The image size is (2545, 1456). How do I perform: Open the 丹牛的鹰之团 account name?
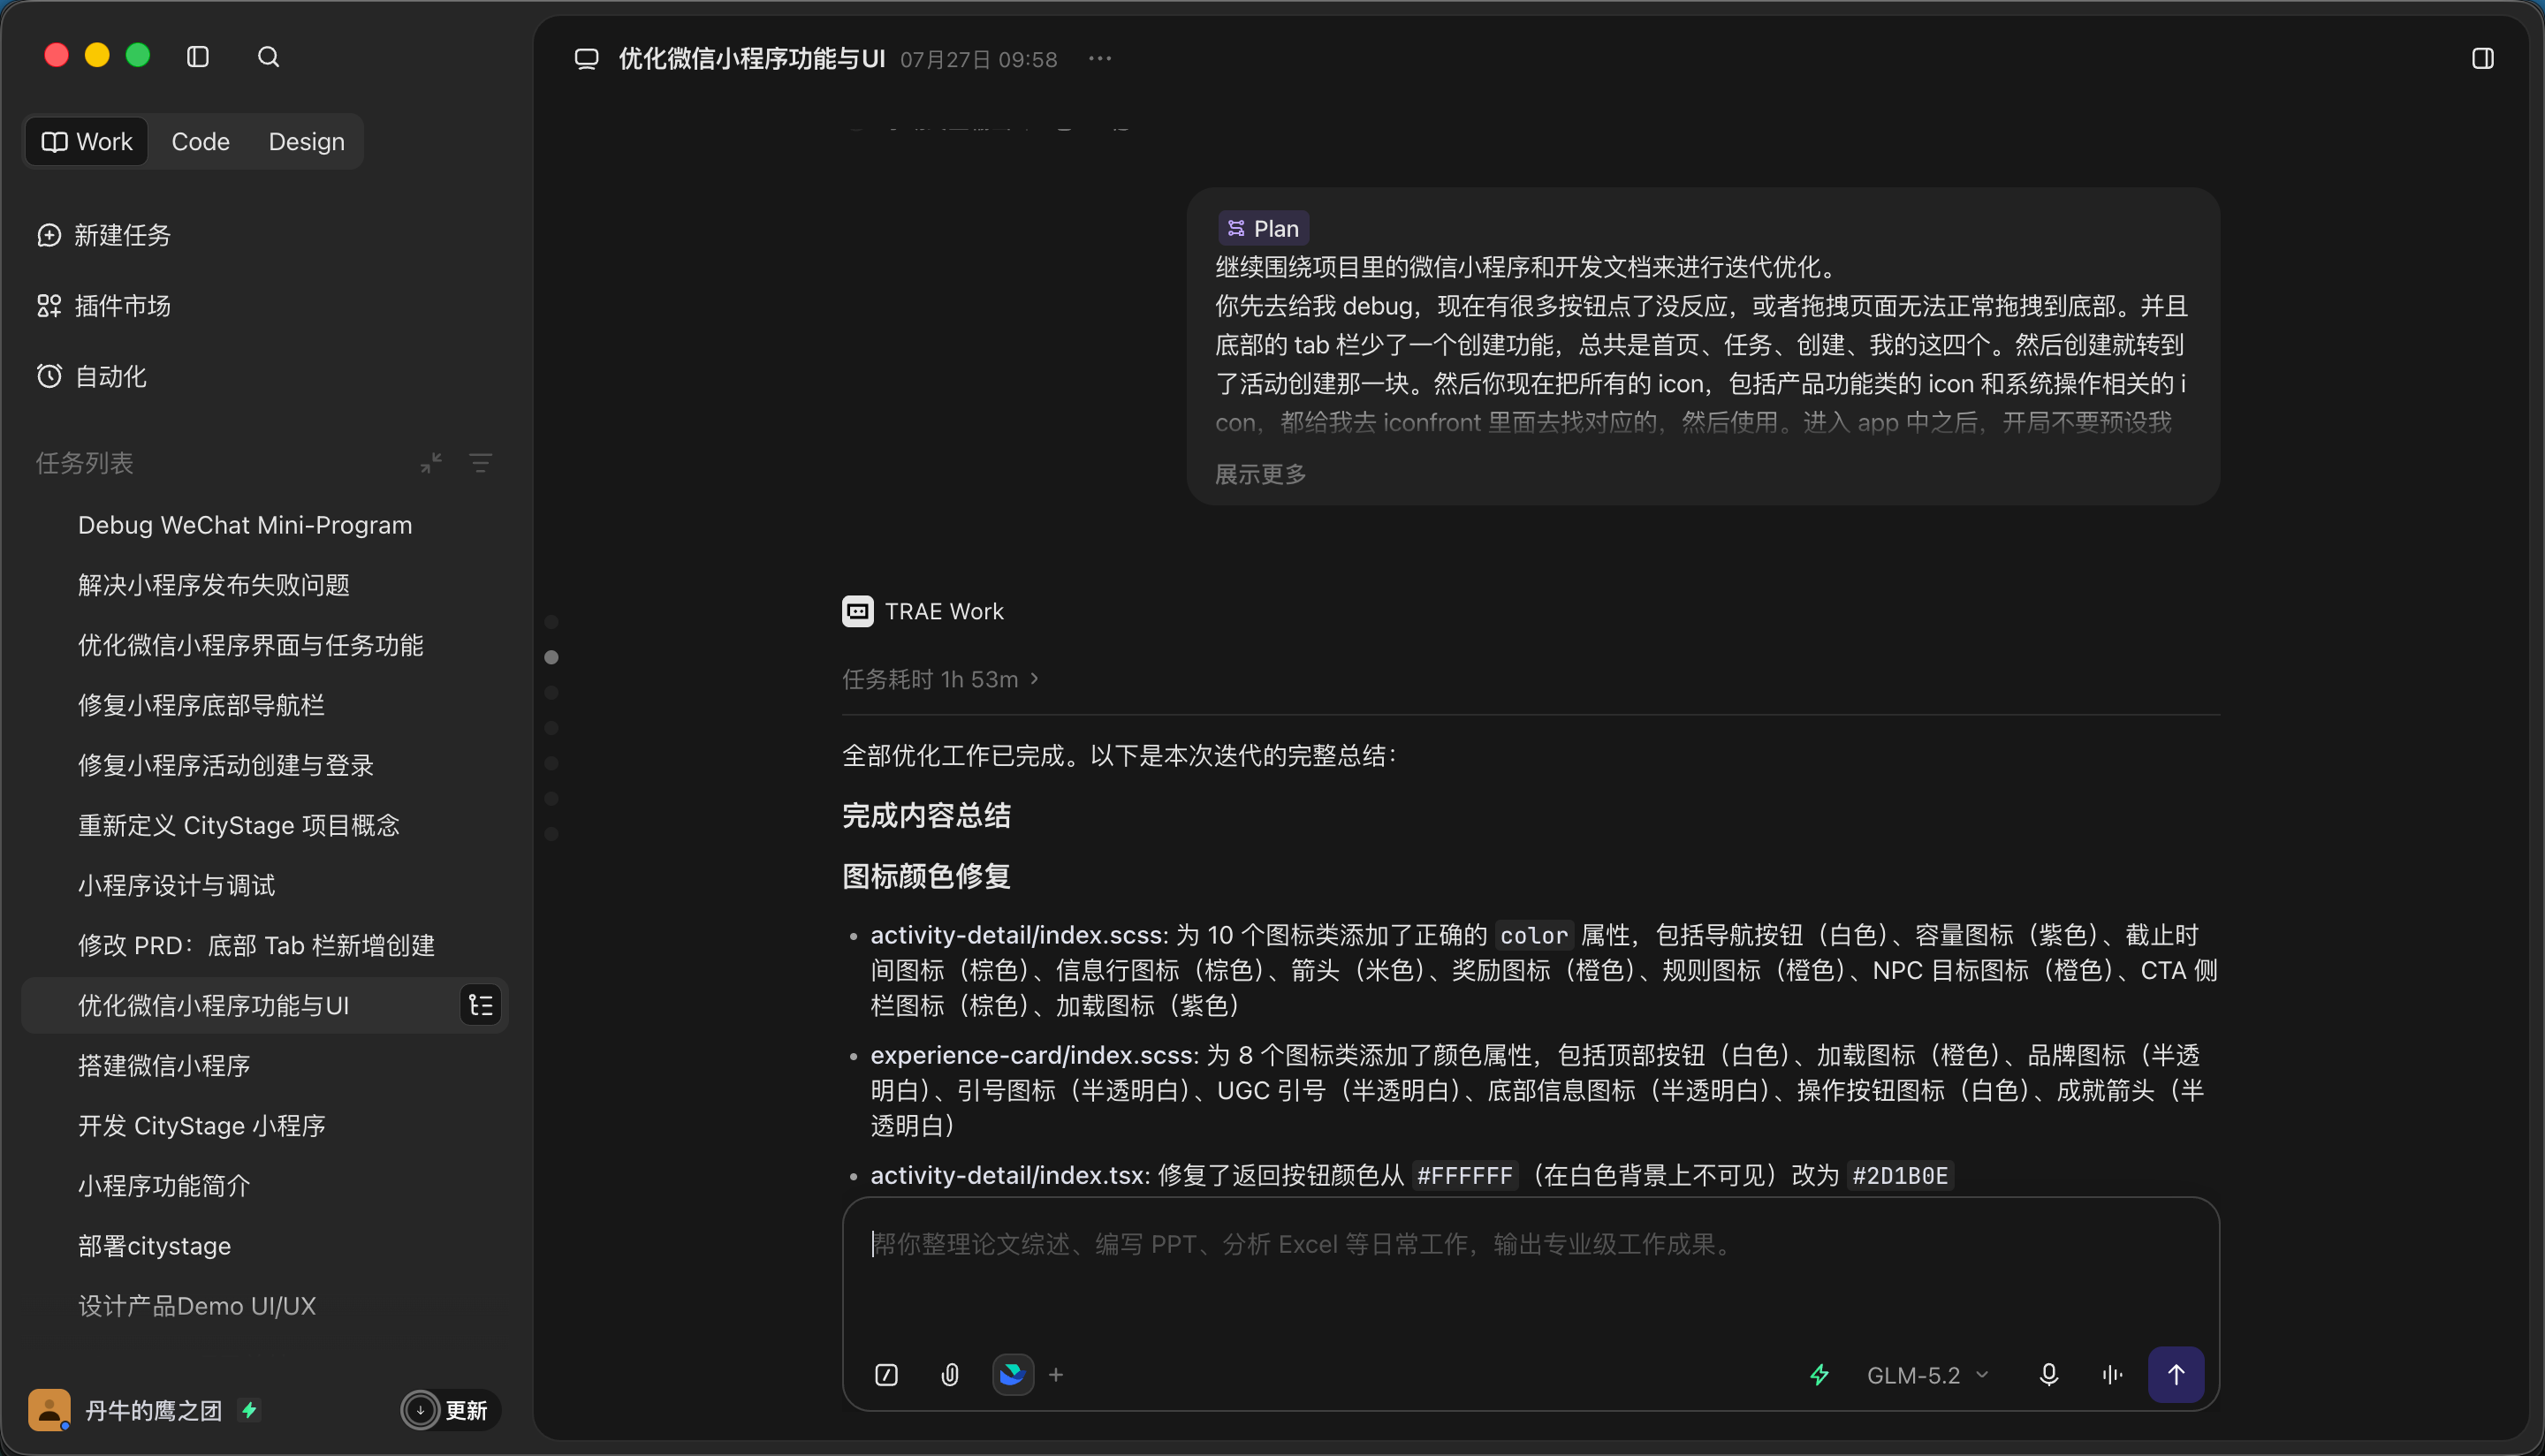coord(154,1410)
